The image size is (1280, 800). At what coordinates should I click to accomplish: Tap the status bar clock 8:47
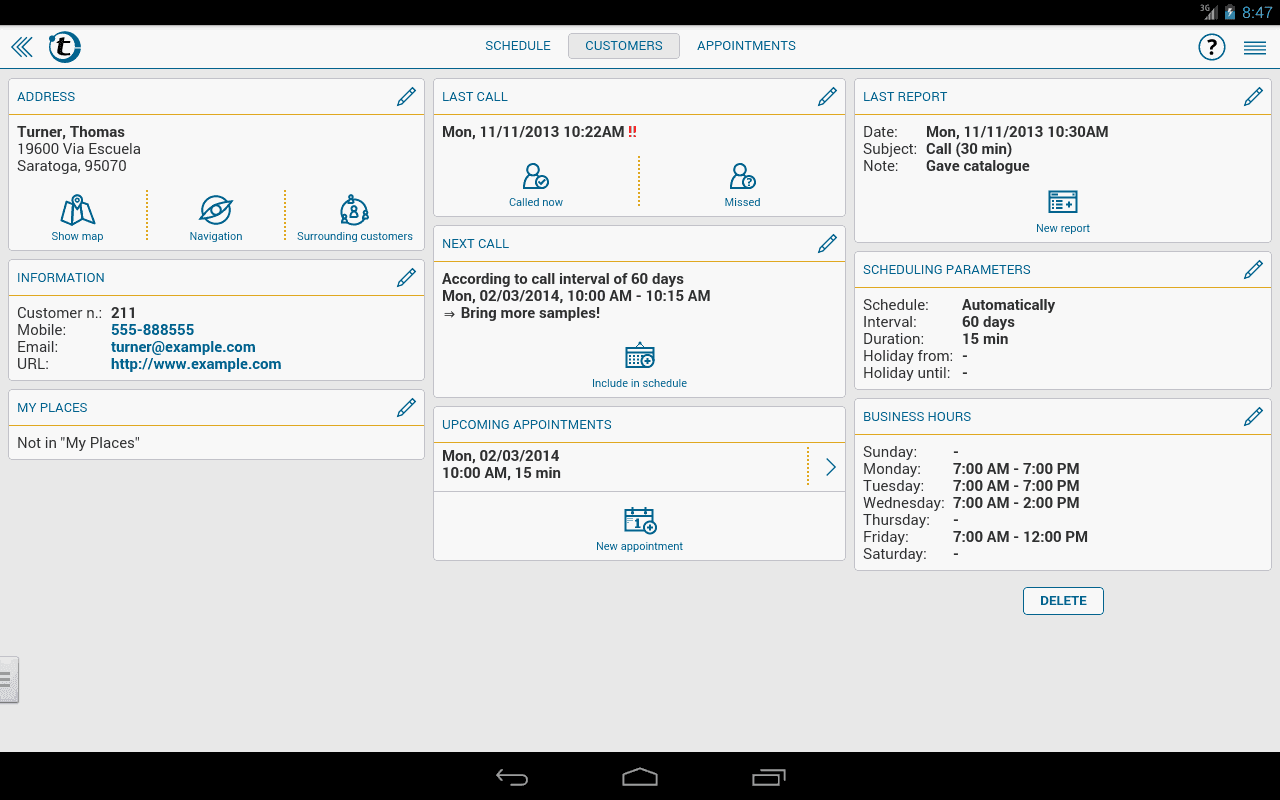pos(1257,12)
